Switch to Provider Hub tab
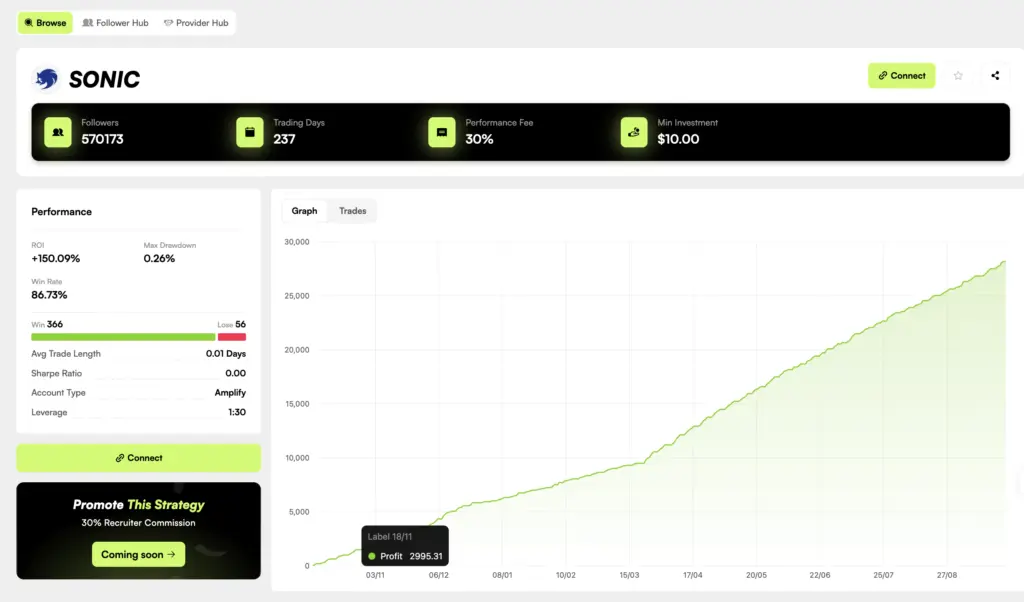Screen dimensions: 1024x602 (196, 23)
